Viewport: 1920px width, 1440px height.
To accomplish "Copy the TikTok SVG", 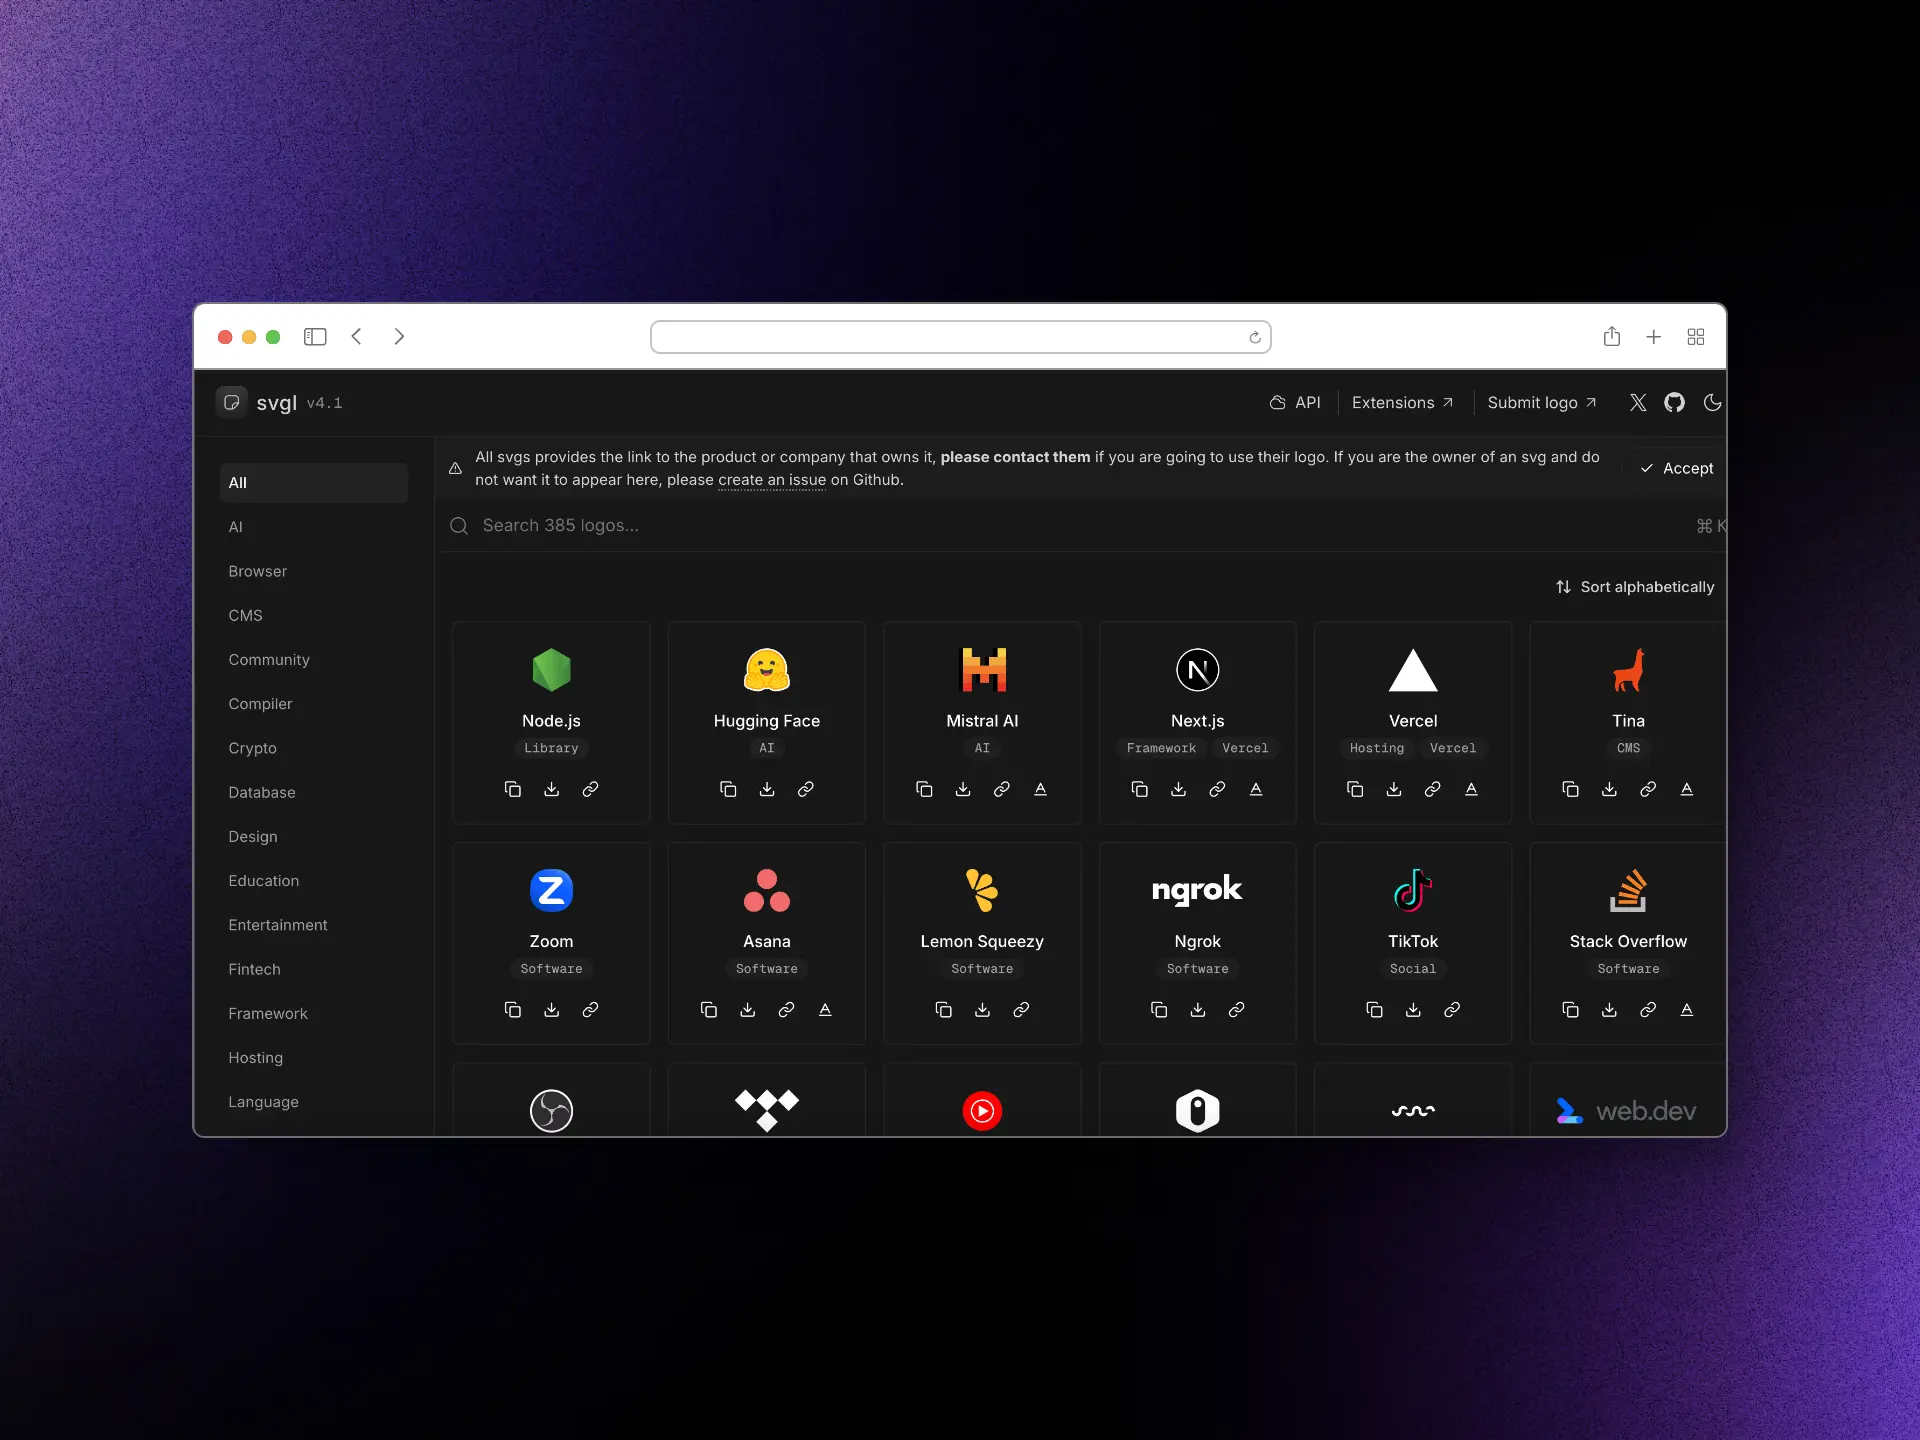I will [x=1374, y=1010].
